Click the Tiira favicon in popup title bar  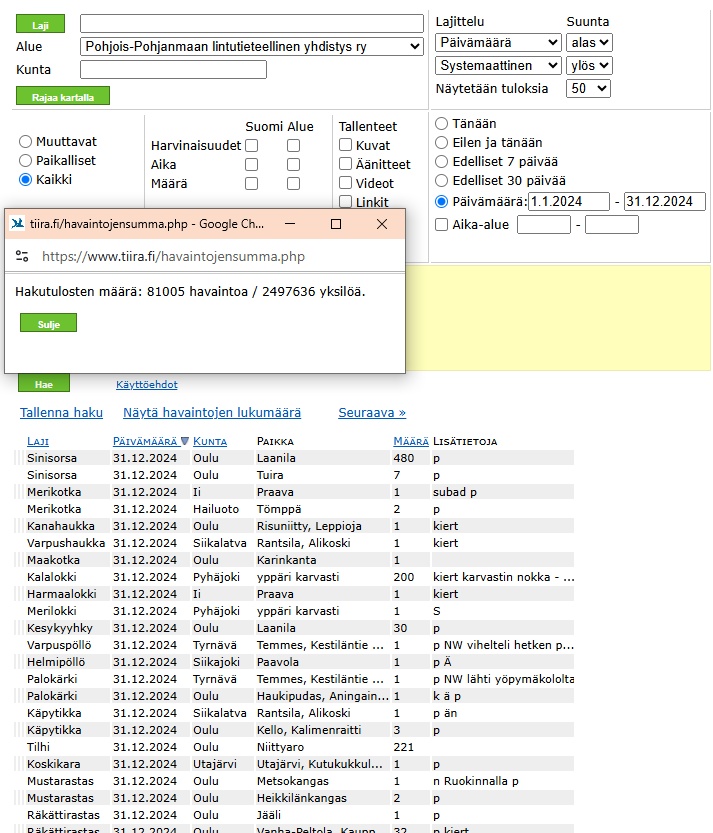coord(18,224)
